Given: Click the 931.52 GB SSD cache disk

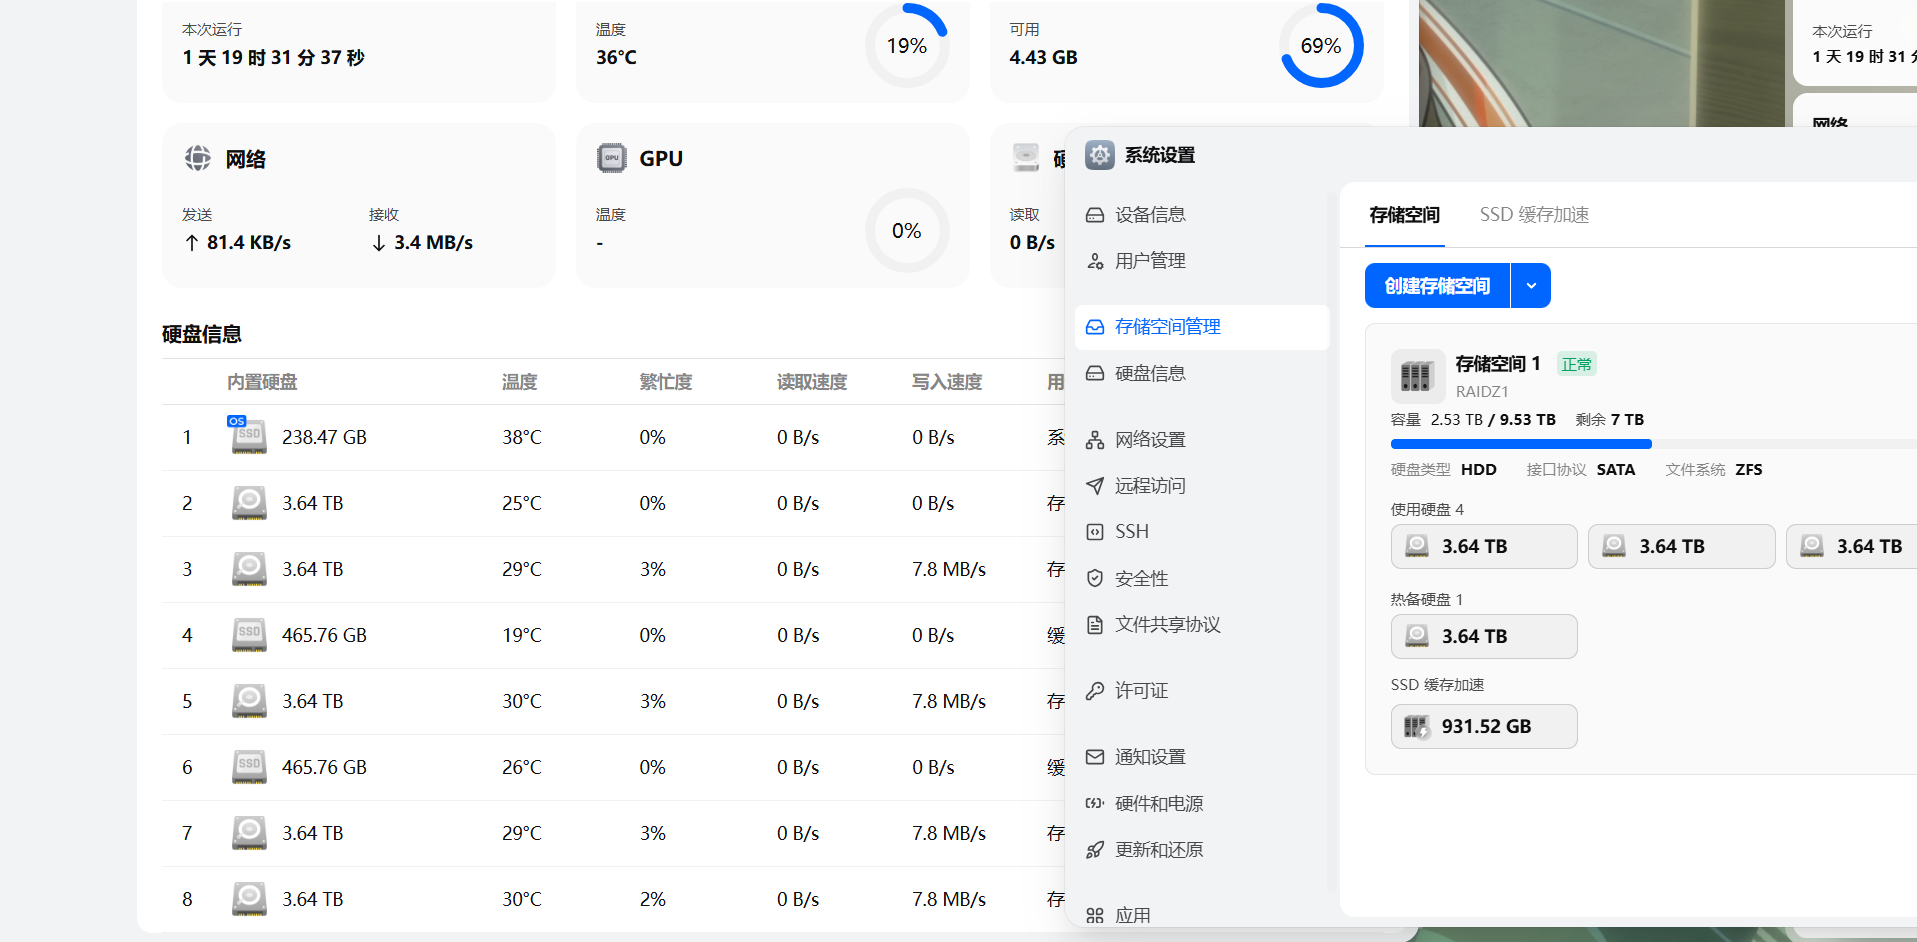Looking at the screenshot, I should [x=1483, y=727].
